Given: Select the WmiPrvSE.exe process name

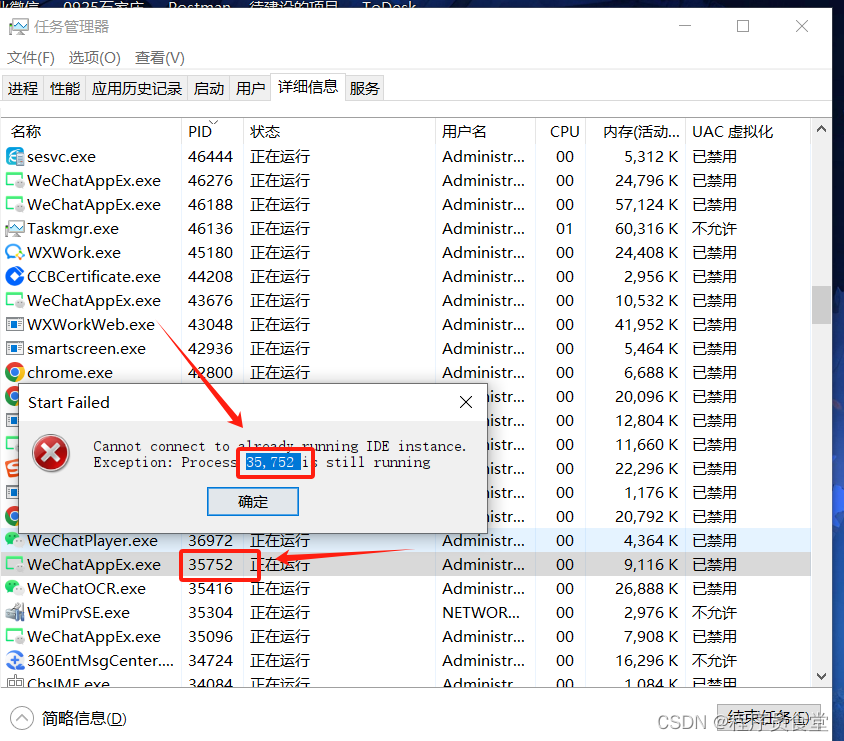Looking at the screenshot, I should click(78, 612).
